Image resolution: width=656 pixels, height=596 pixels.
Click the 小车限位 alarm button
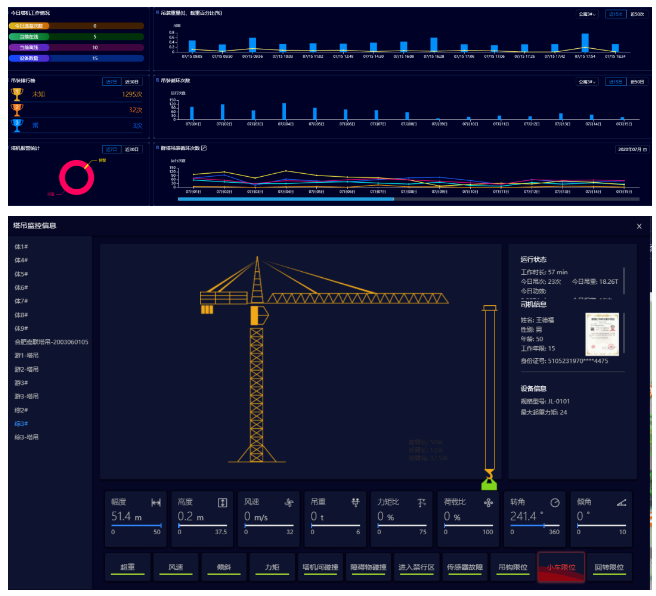[x=560, y=567]
